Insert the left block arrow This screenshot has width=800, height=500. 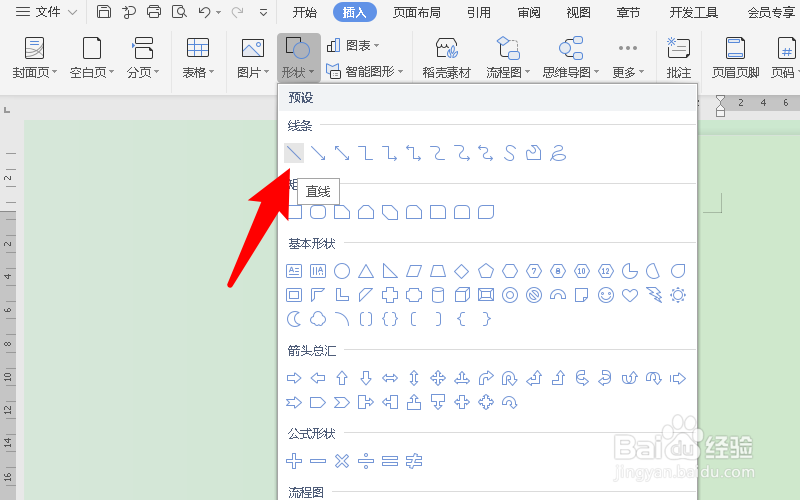pyautogui.click(x=318, y=378)
